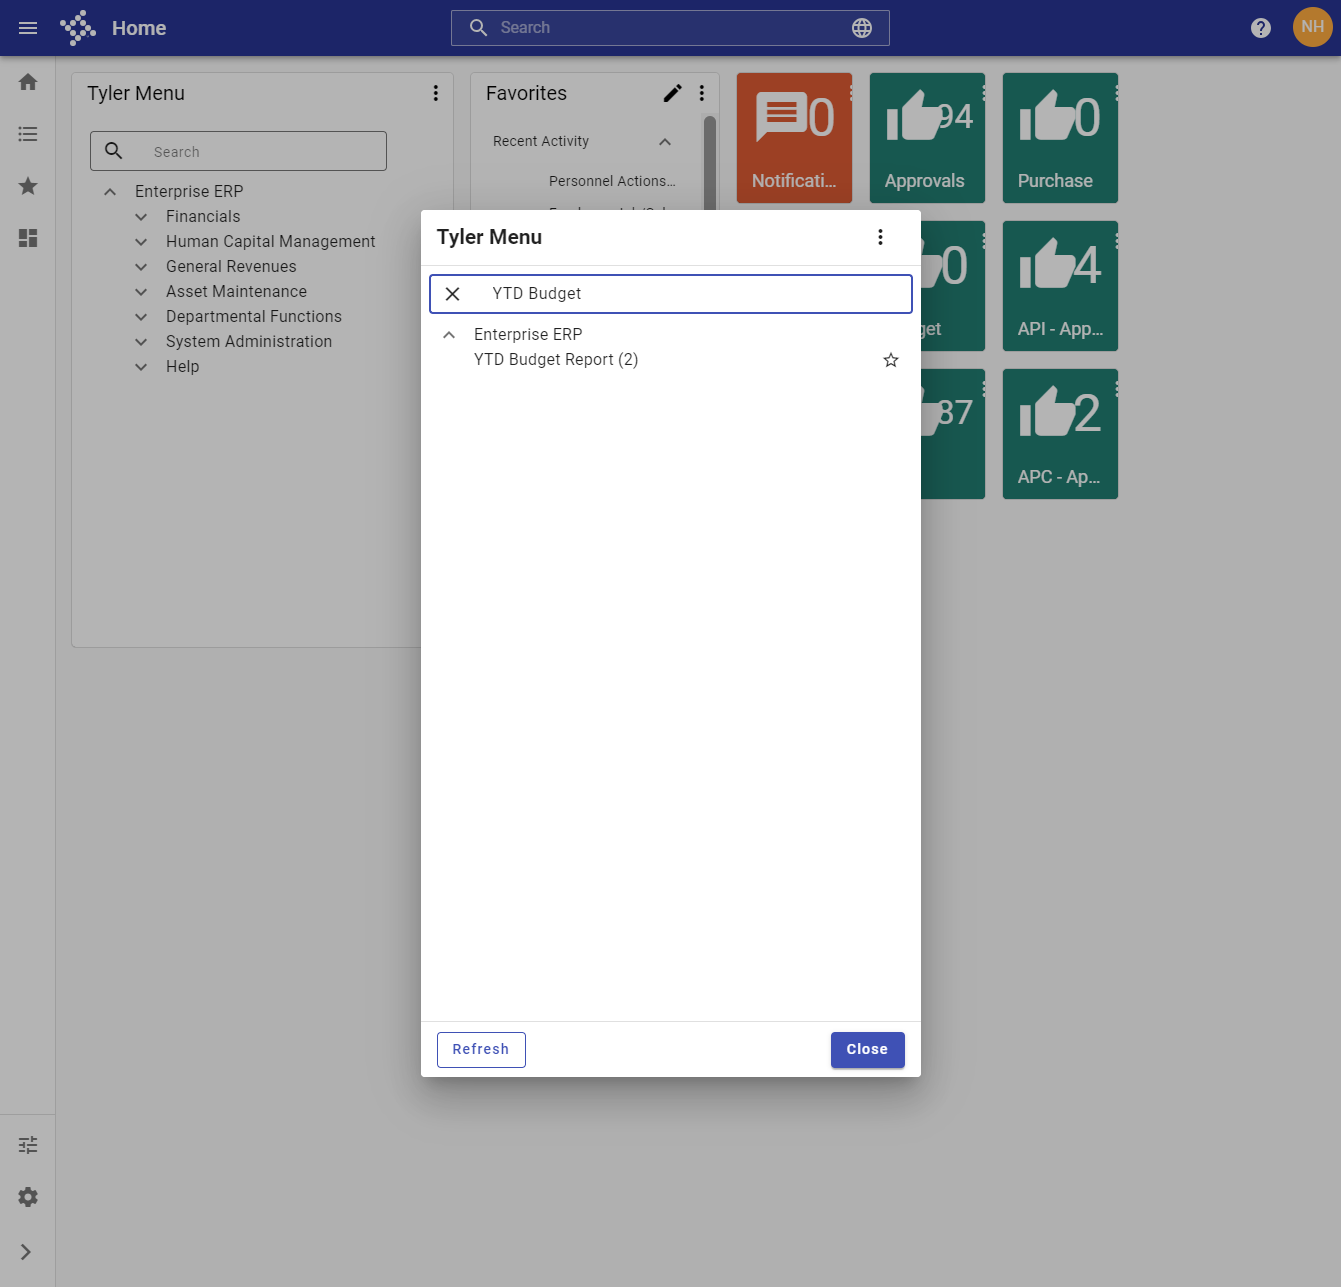Favorite the YTD Budget Report star
Viewport: 1341px width, 1287px height.
[891, 360]
